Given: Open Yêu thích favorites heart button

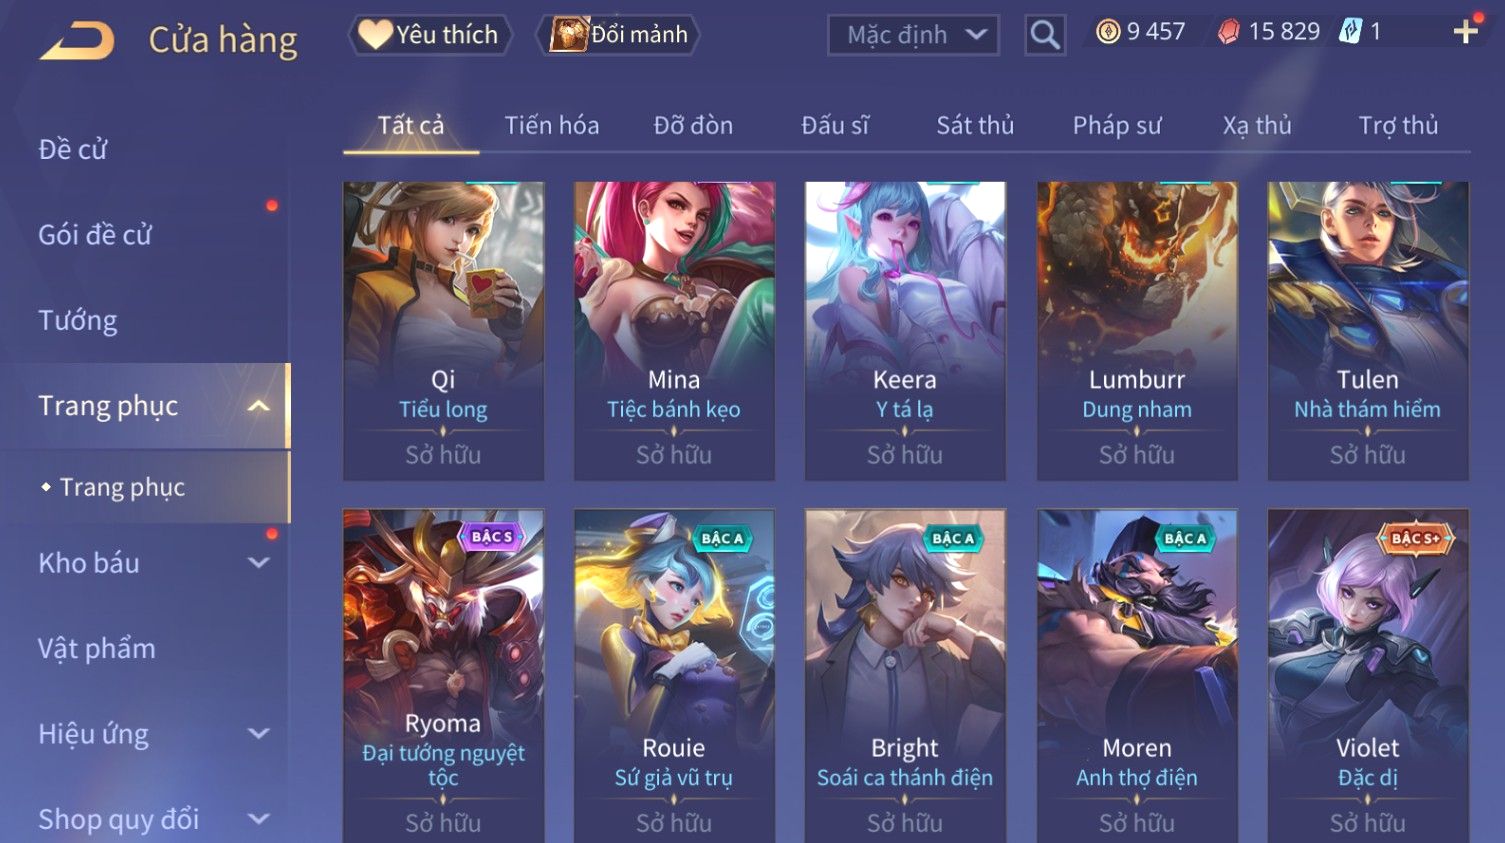Looking at the screenshot, I should tap(429, 35).
